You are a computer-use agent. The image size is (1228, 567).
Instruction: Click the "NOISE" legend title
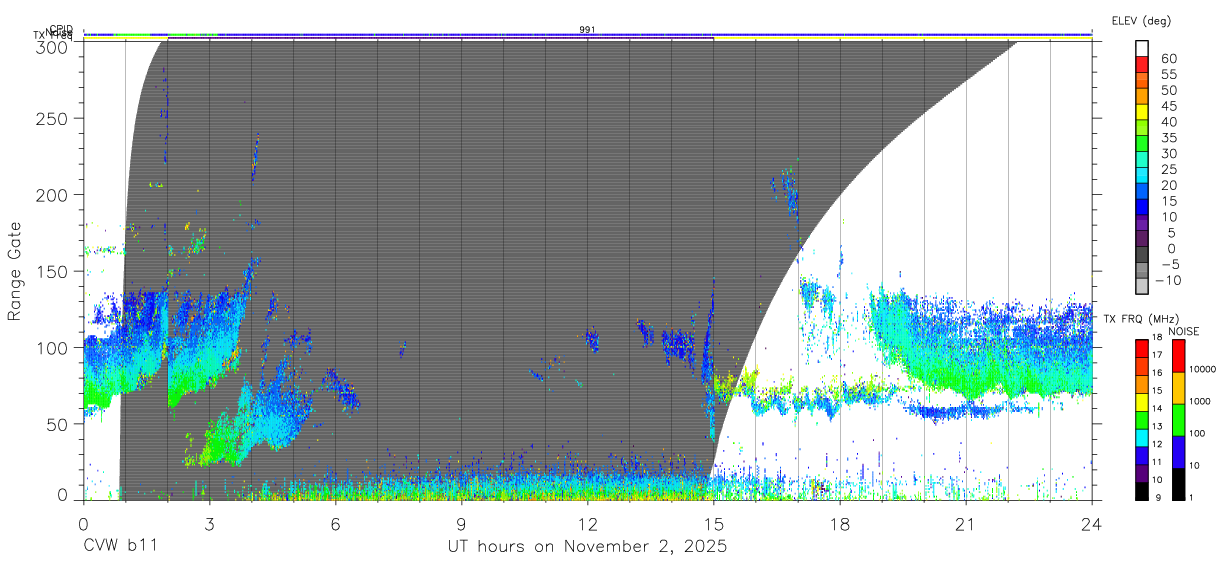click(x=1184, y=330)
